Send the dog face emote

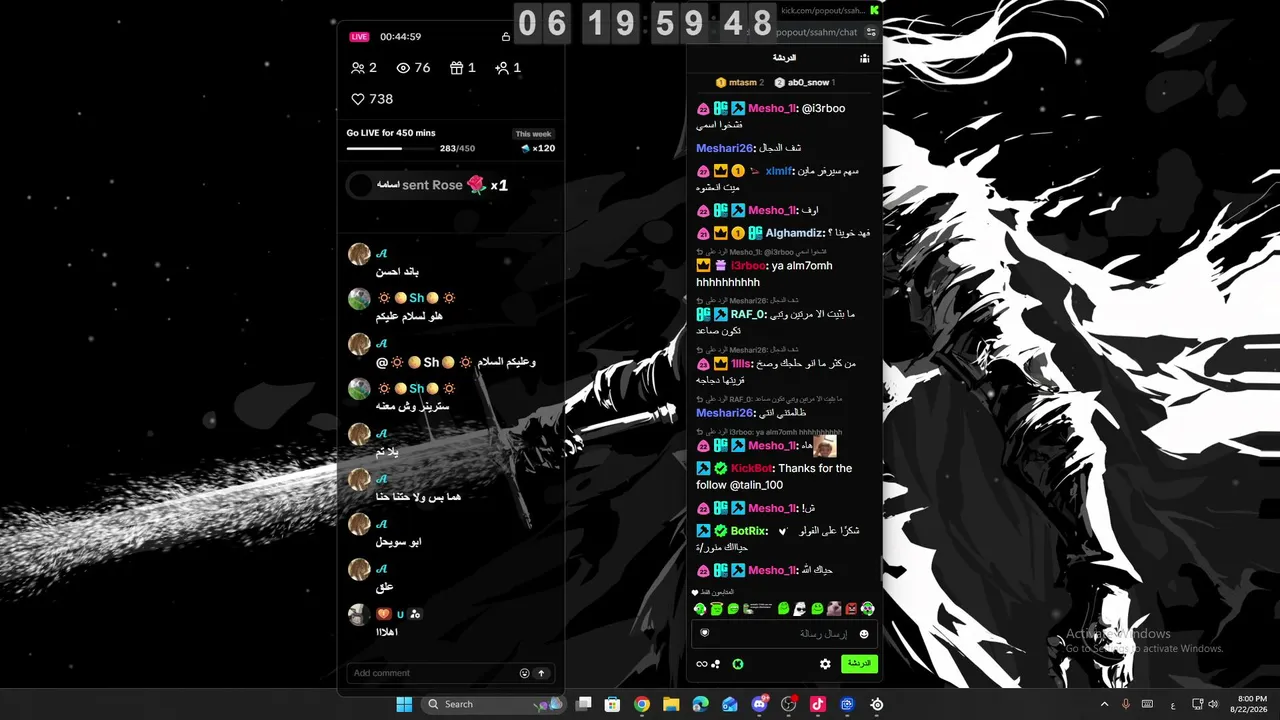tap(834, 608)
